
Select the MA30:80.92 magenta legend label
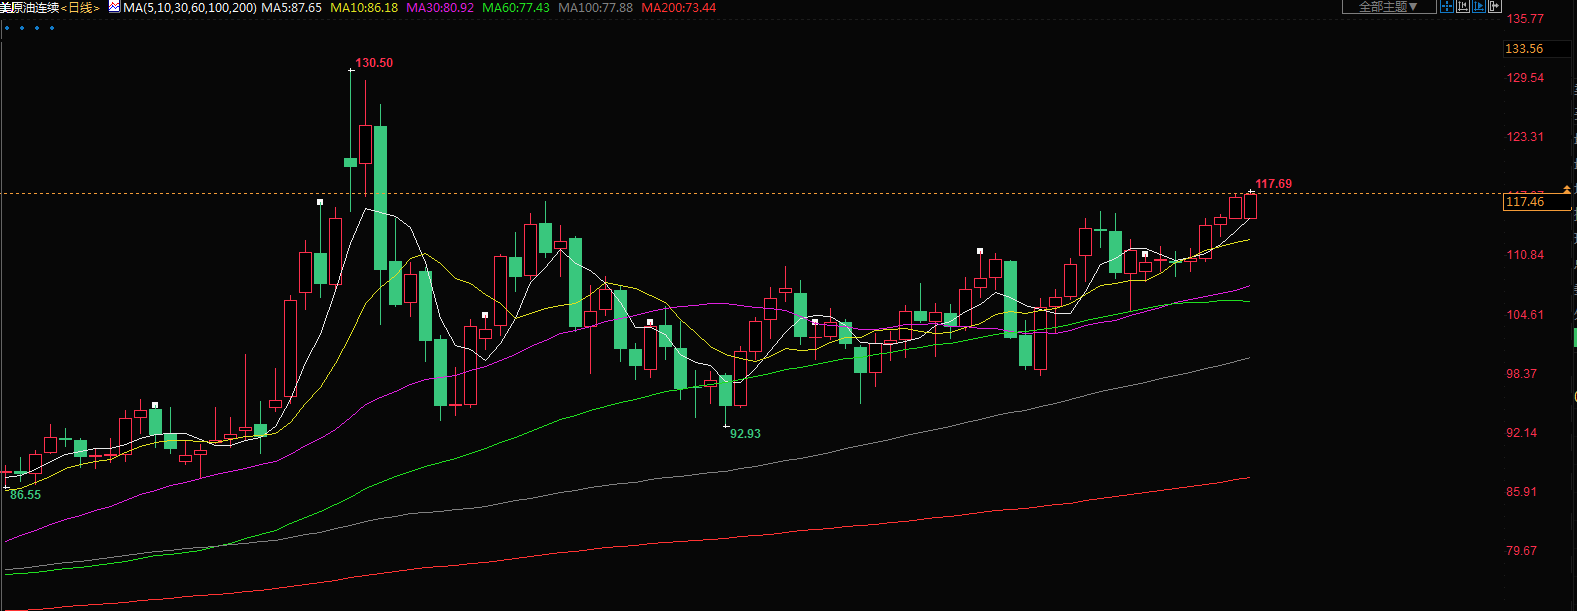(x=440, y=8)
